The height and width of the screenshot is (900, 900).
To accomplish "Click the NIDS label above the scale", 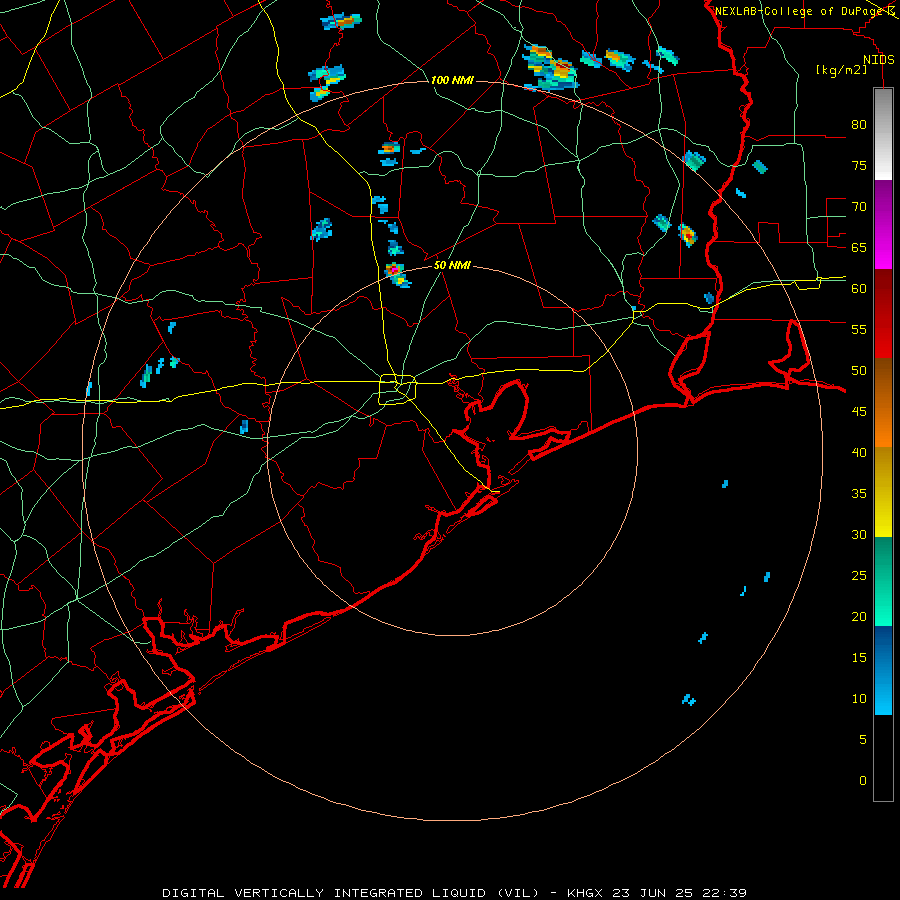I will pyautogui.click(x=878, y=60).
